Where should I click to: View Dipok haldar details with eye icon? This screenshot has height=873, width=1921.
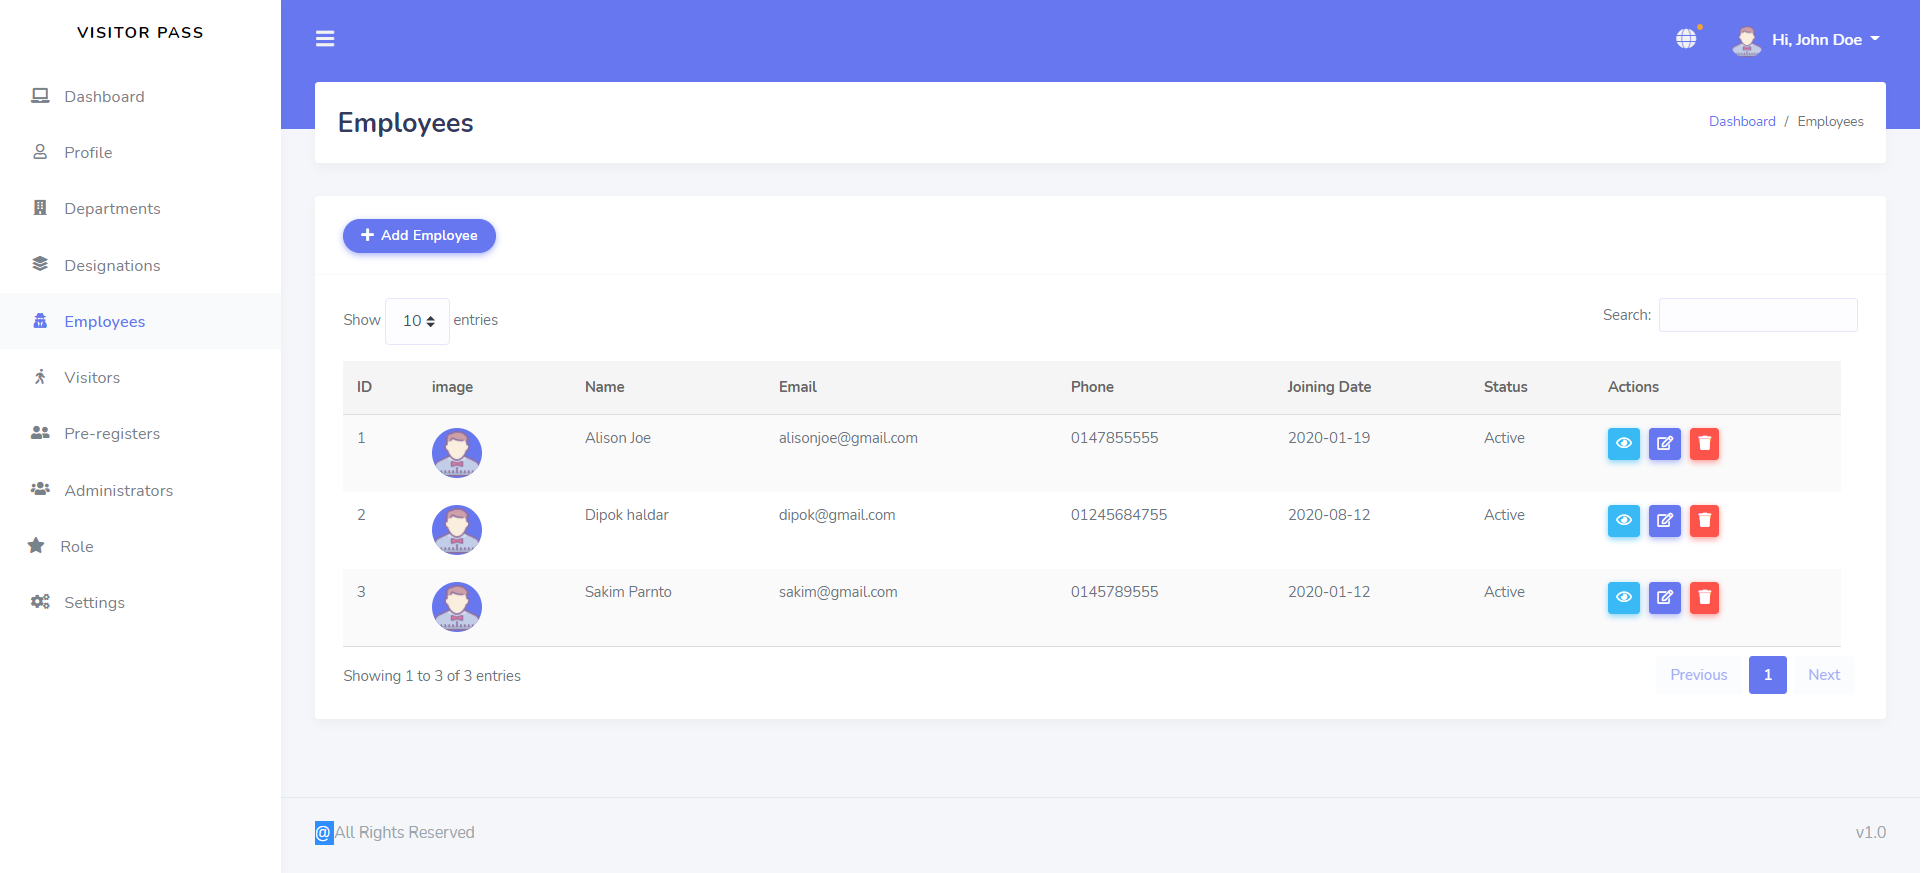1623,520
